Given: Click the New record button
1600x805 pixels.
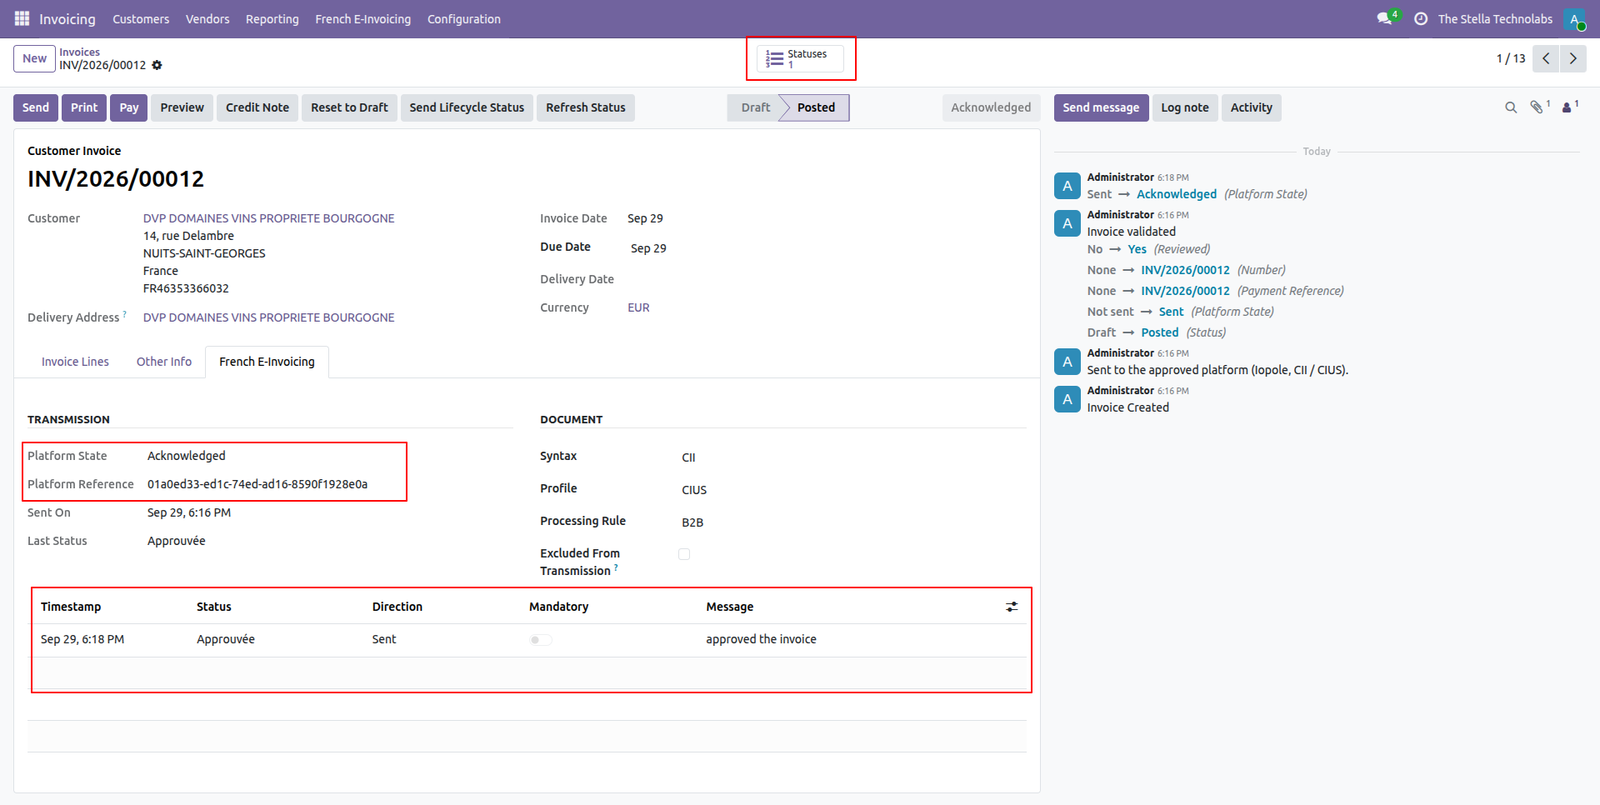Looking at the screenshot, I should pyautogui.click(x=34, y=59).
